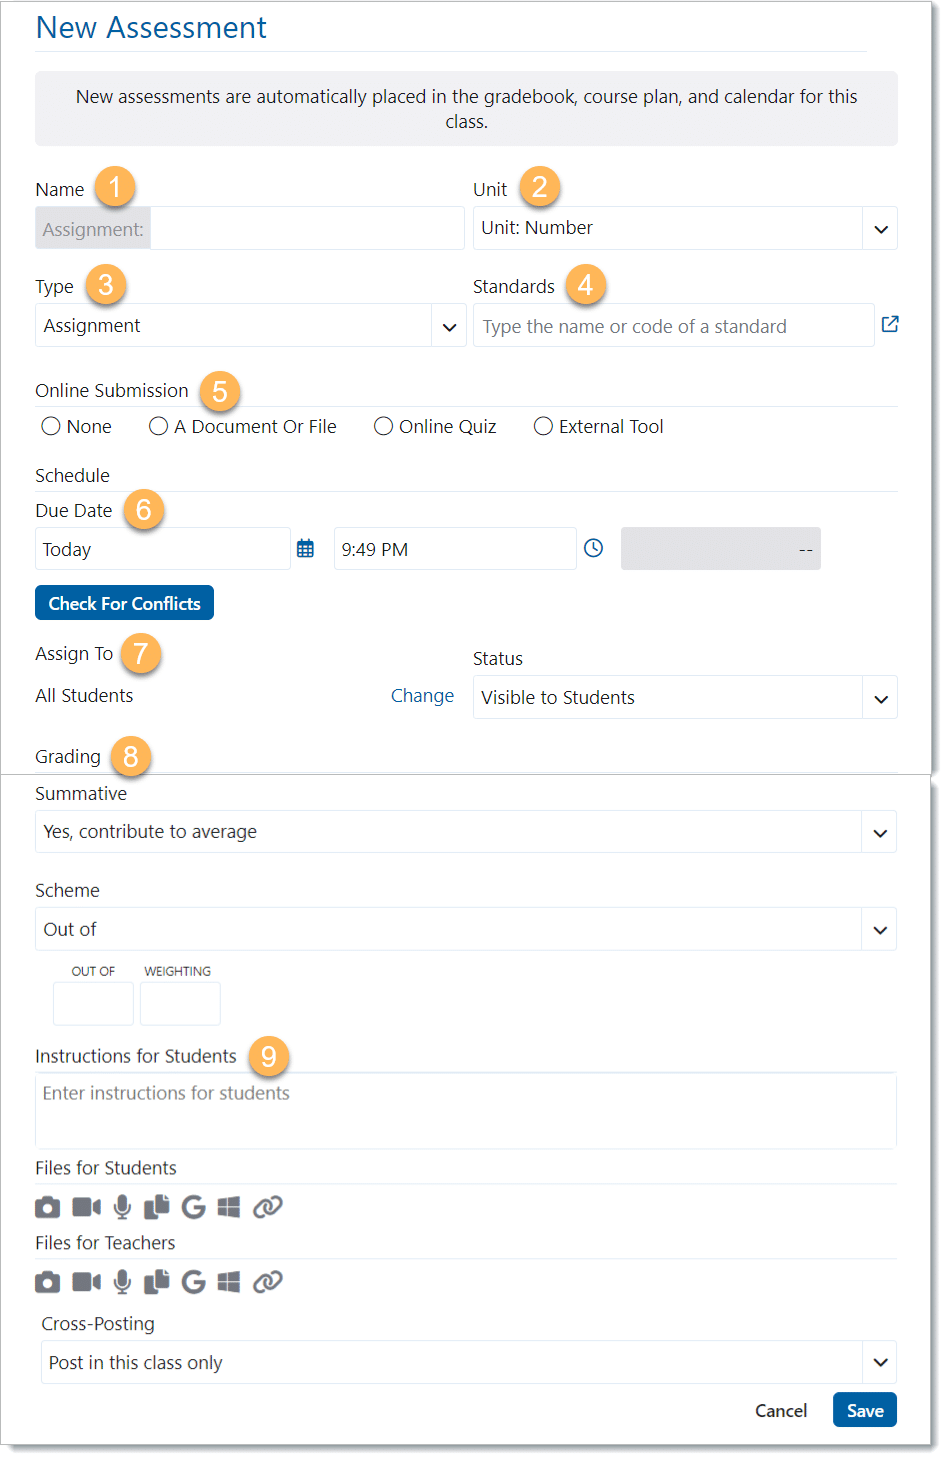Click the clock icon beside the due time
The height and width of the screenshot is (1460, 946).
tap(593, 548)
